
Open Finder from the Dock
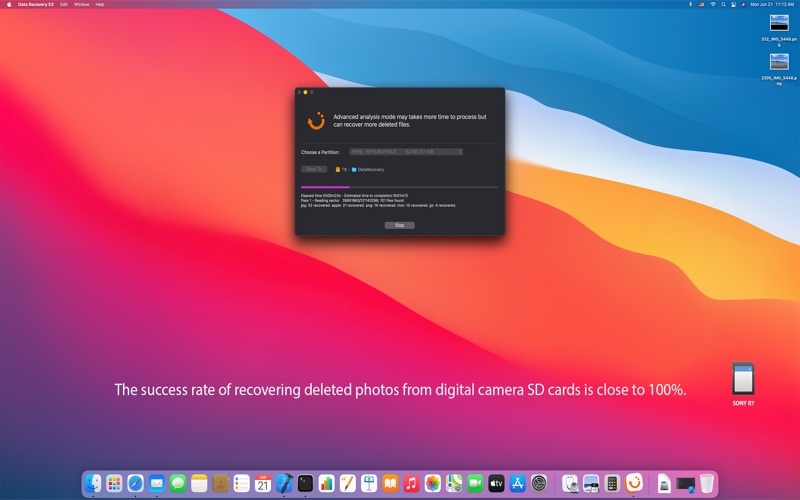click(93, 483)
